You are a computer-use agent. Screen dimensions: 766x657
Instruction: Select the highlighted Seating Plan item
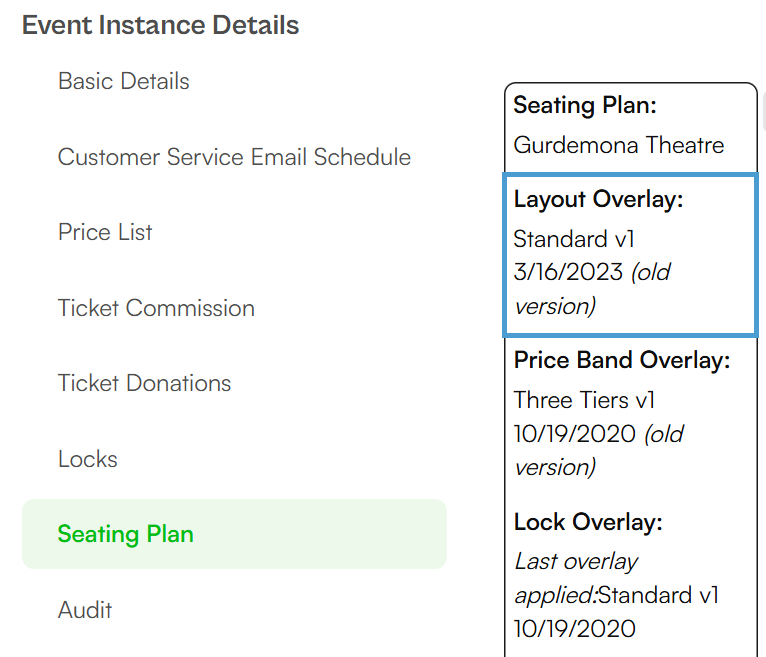pyautogui.click(x=234, y=534)
